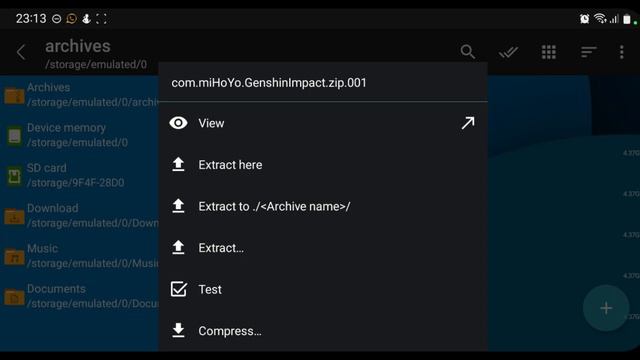Go back using the back arrow

(21, 52)
